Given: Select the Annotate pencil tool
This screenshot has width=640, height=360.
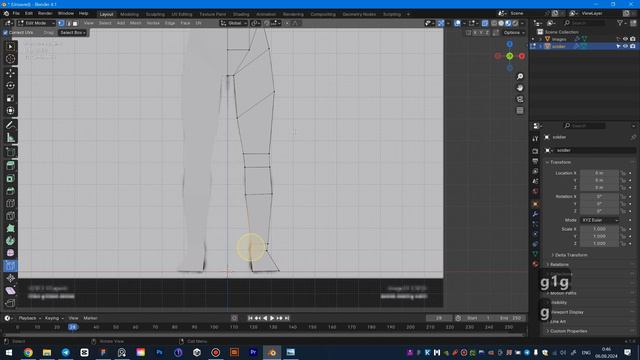Looking at the screenshot, I should click(x=11, y=125).
